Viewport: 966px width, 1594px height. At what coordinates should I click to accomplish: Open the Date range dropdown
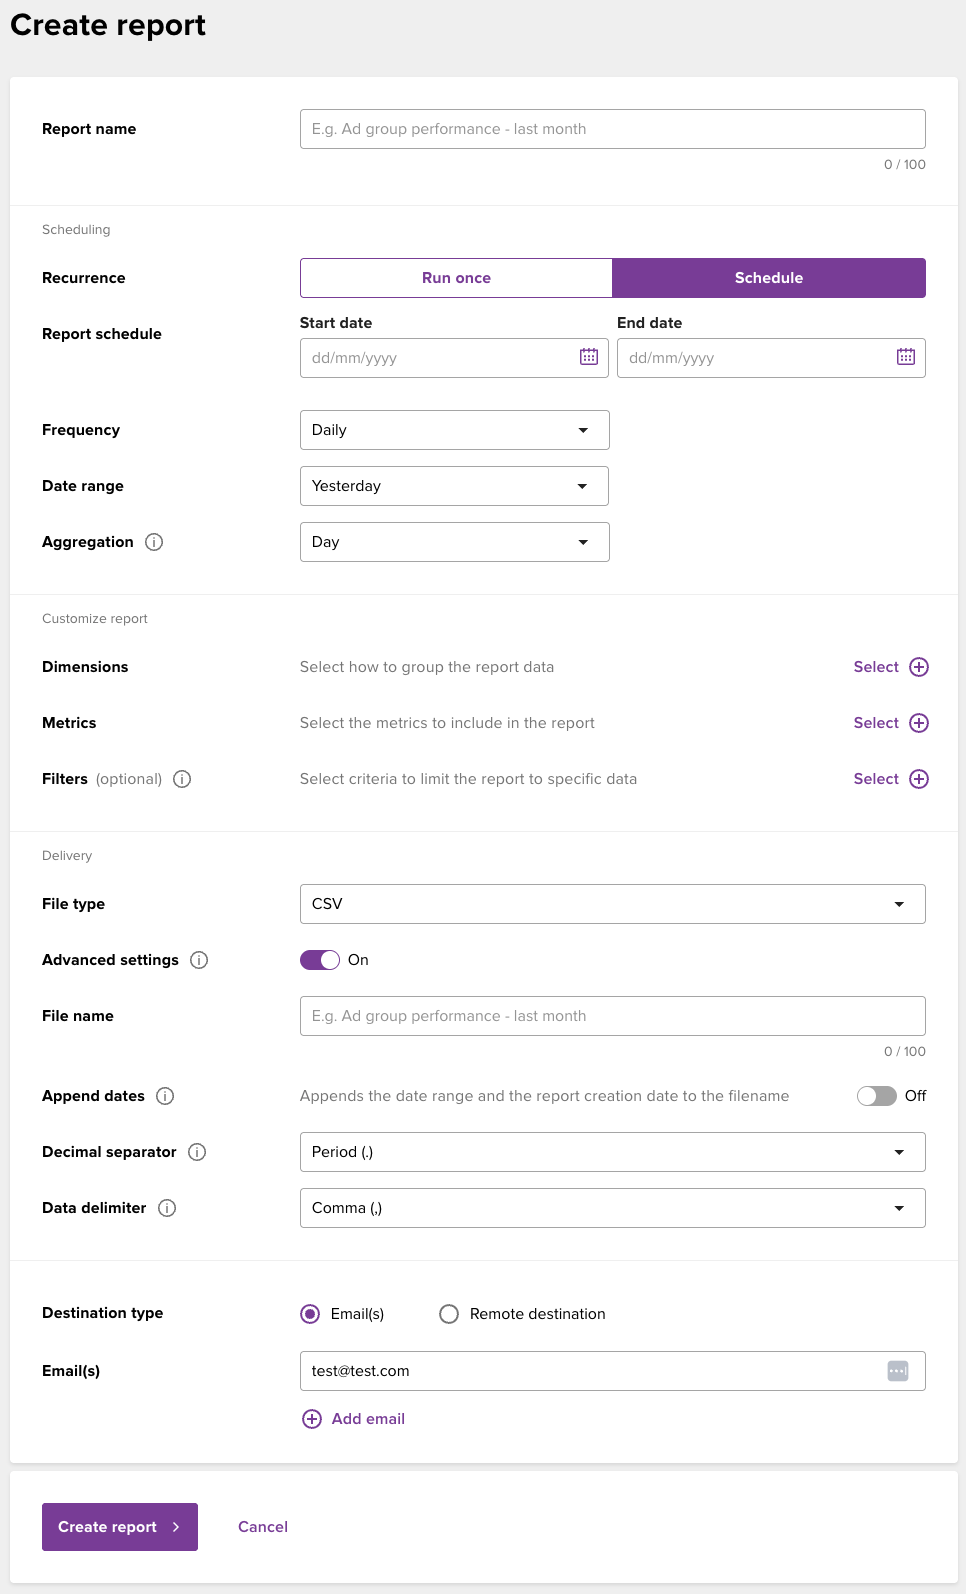tap(454, 486)
